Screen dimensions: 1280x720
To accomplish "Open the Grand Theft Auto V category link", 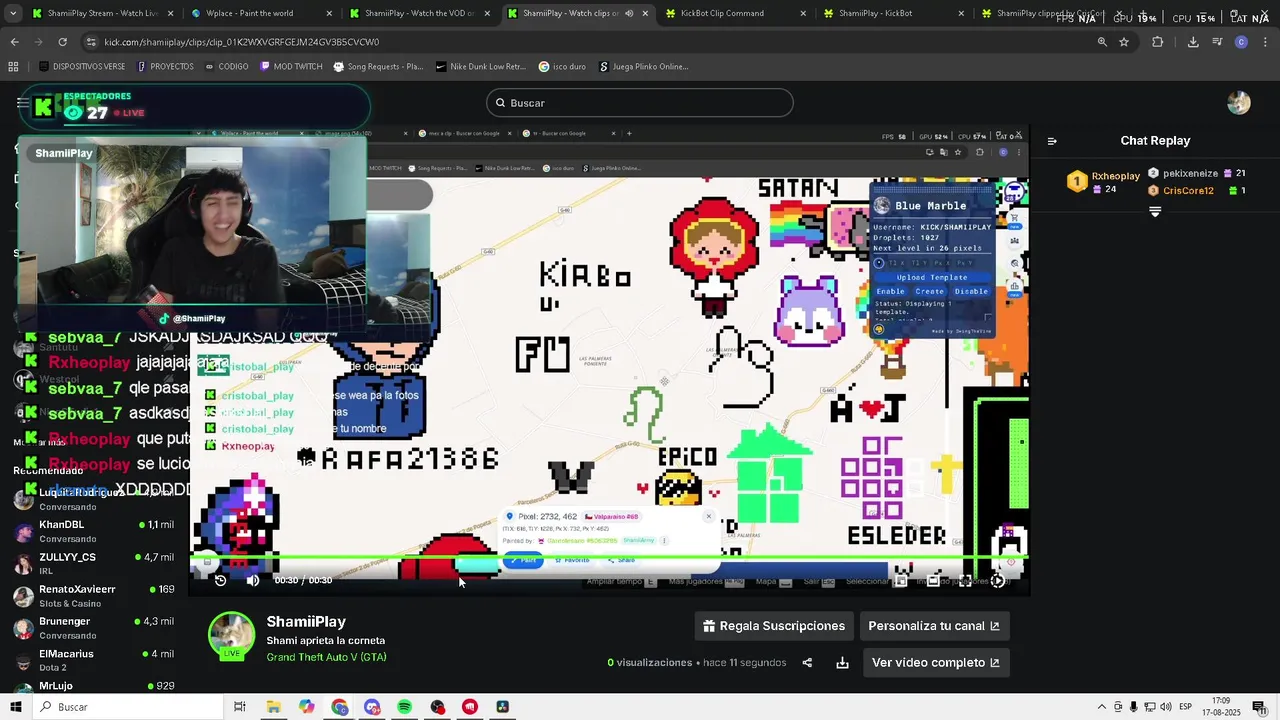I will (326, 657).
